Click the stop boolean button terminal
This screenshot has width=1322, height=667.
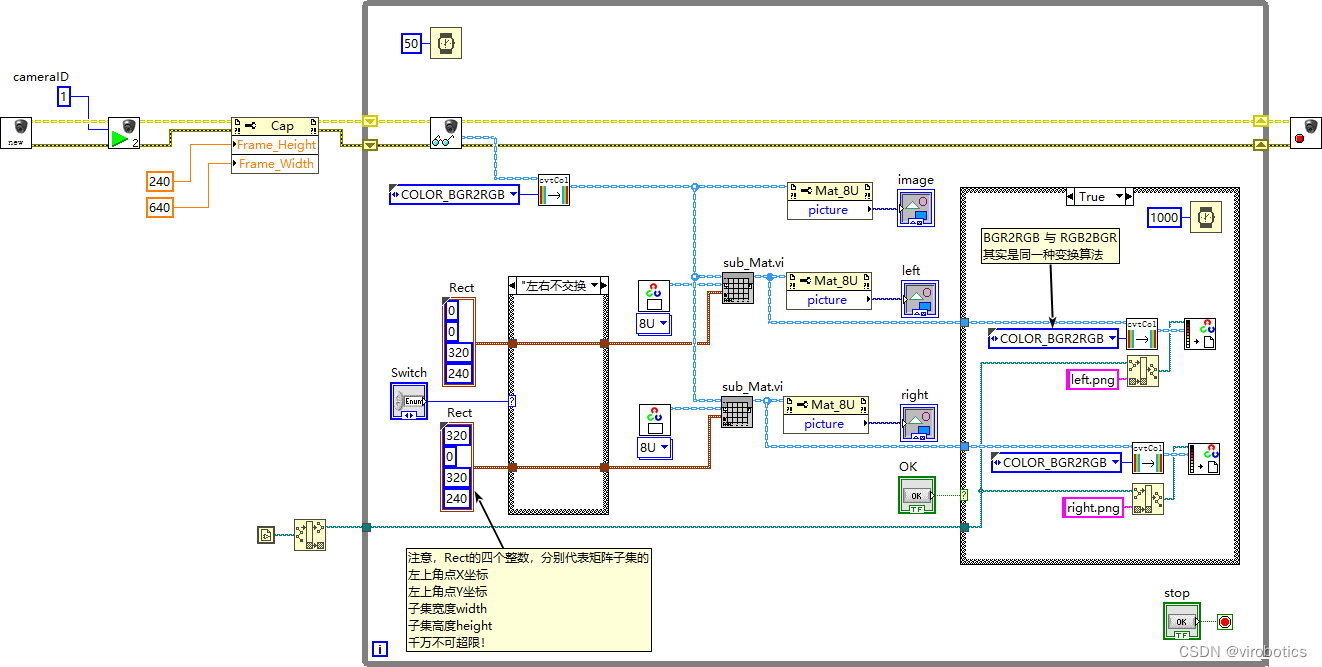point(1184,621)
